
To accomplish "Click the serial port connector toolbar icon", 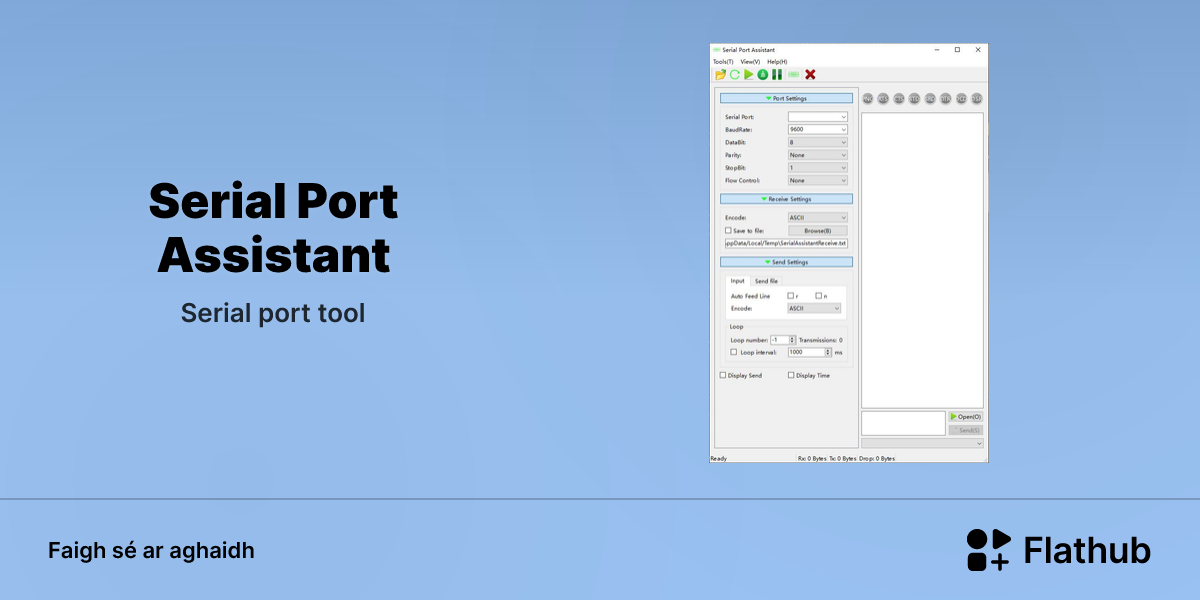I will click(x=793, y=74).
